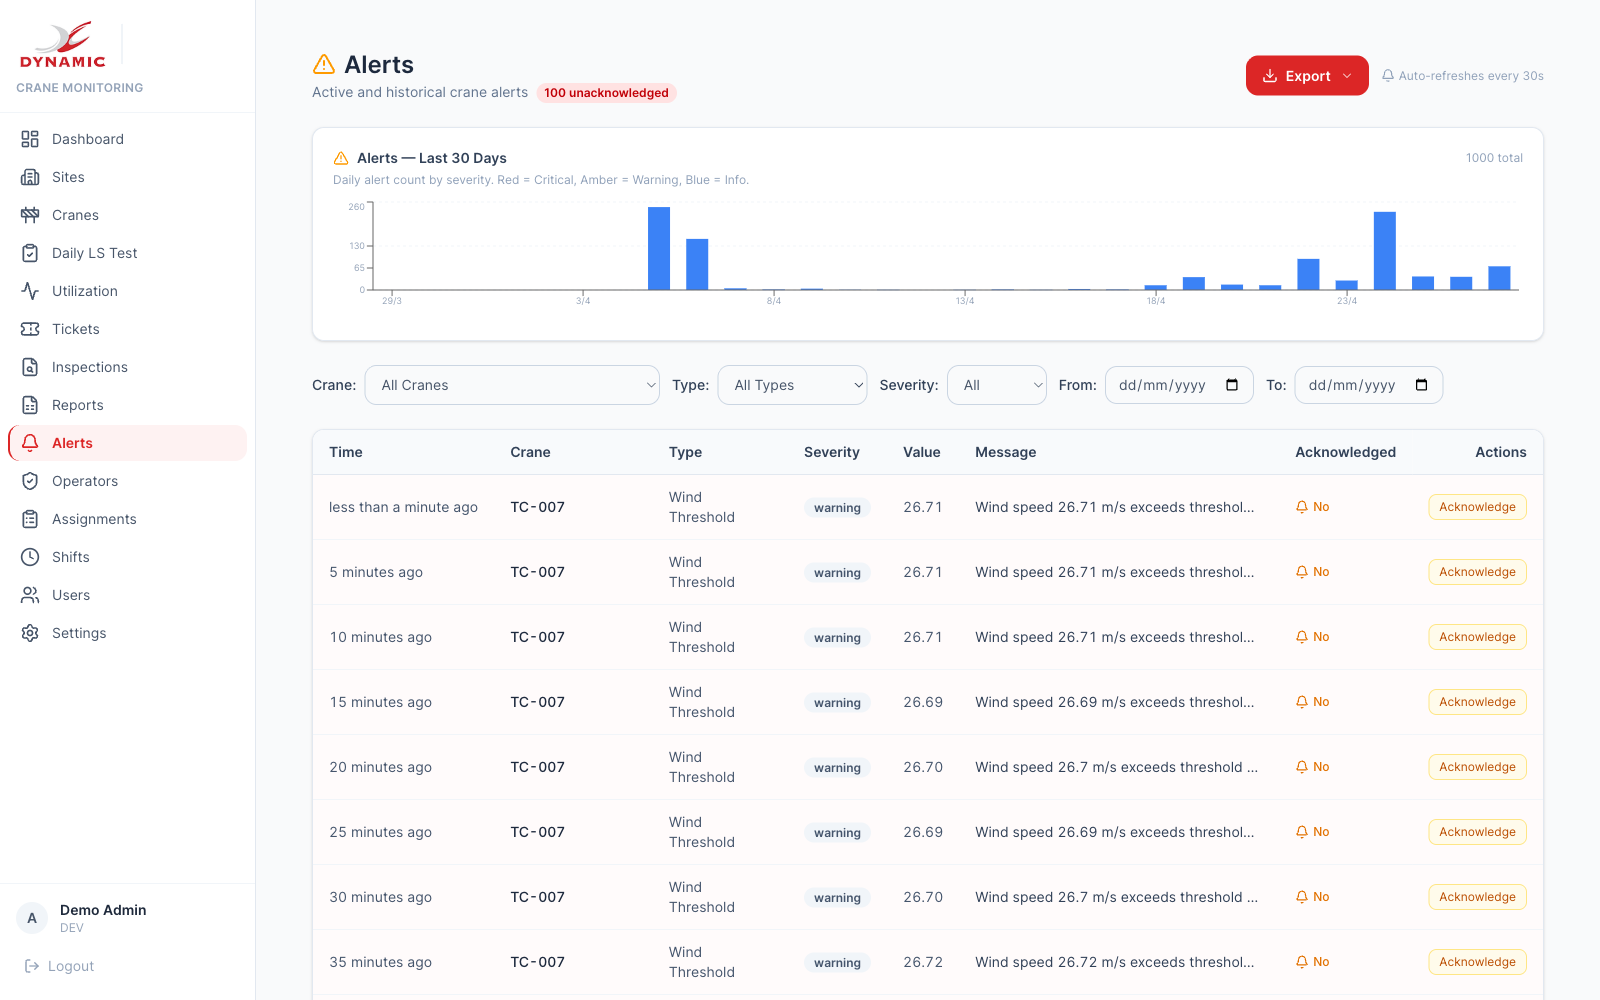Image resolution: width=1600 pixels, height=1000 pixels.
Task: Open Shifts via the clock icon
Action: coord(31,557)
